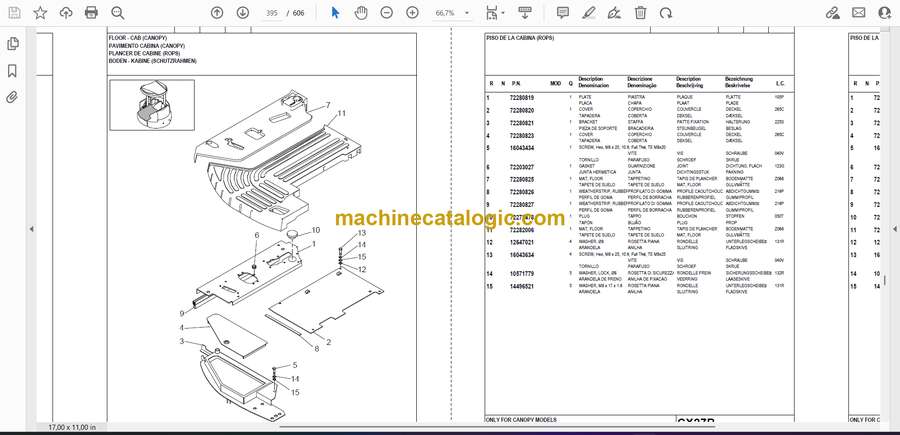Viewport: 900px width, 435px height.
Task: Zoom in with the plus circle icon
Action: click(x=412, y=13)
